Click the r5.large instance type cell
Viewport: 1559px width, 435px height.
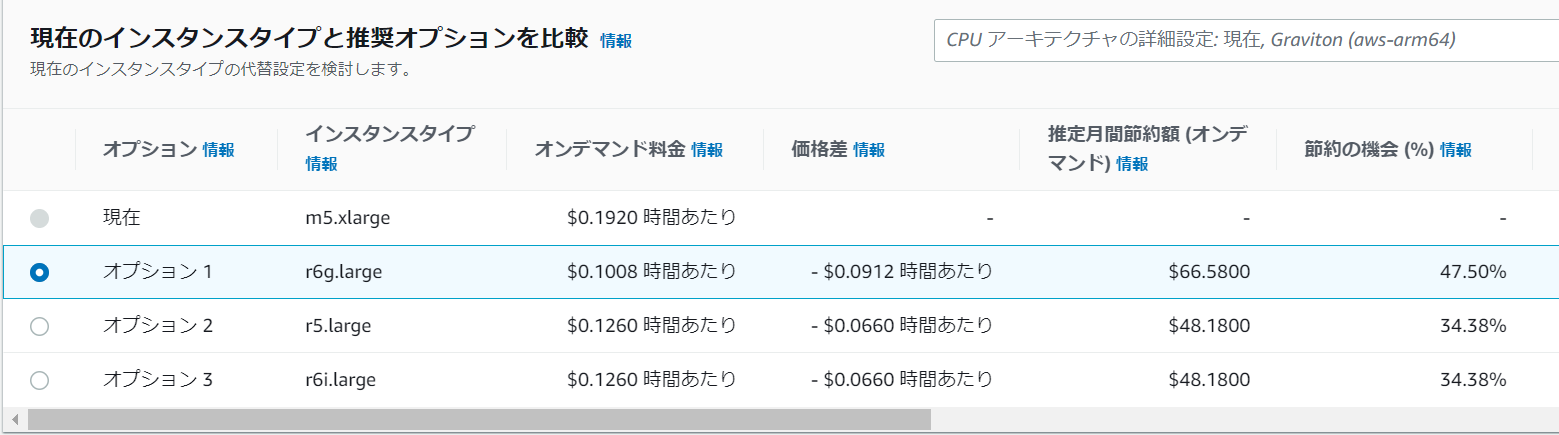click(x=340, y=326)
